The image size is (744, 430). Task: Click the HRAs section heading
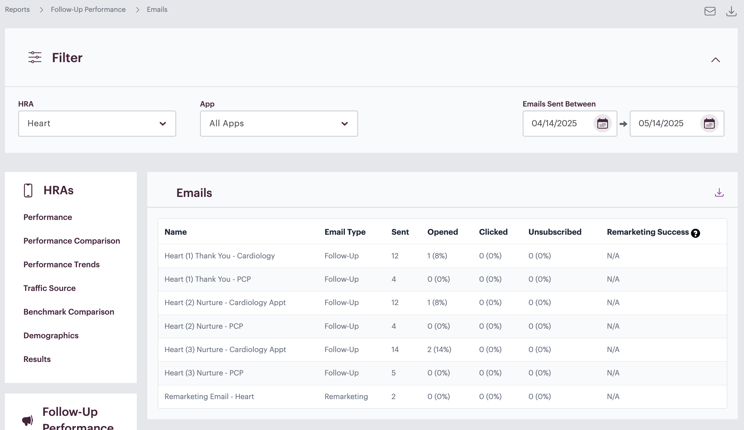coord(58,190)
